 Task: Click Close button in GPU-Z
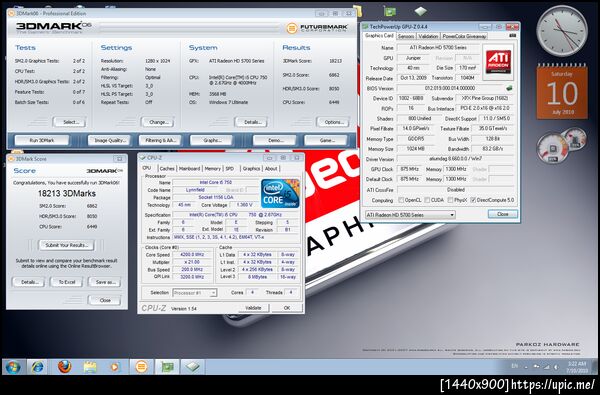point(502,214)
